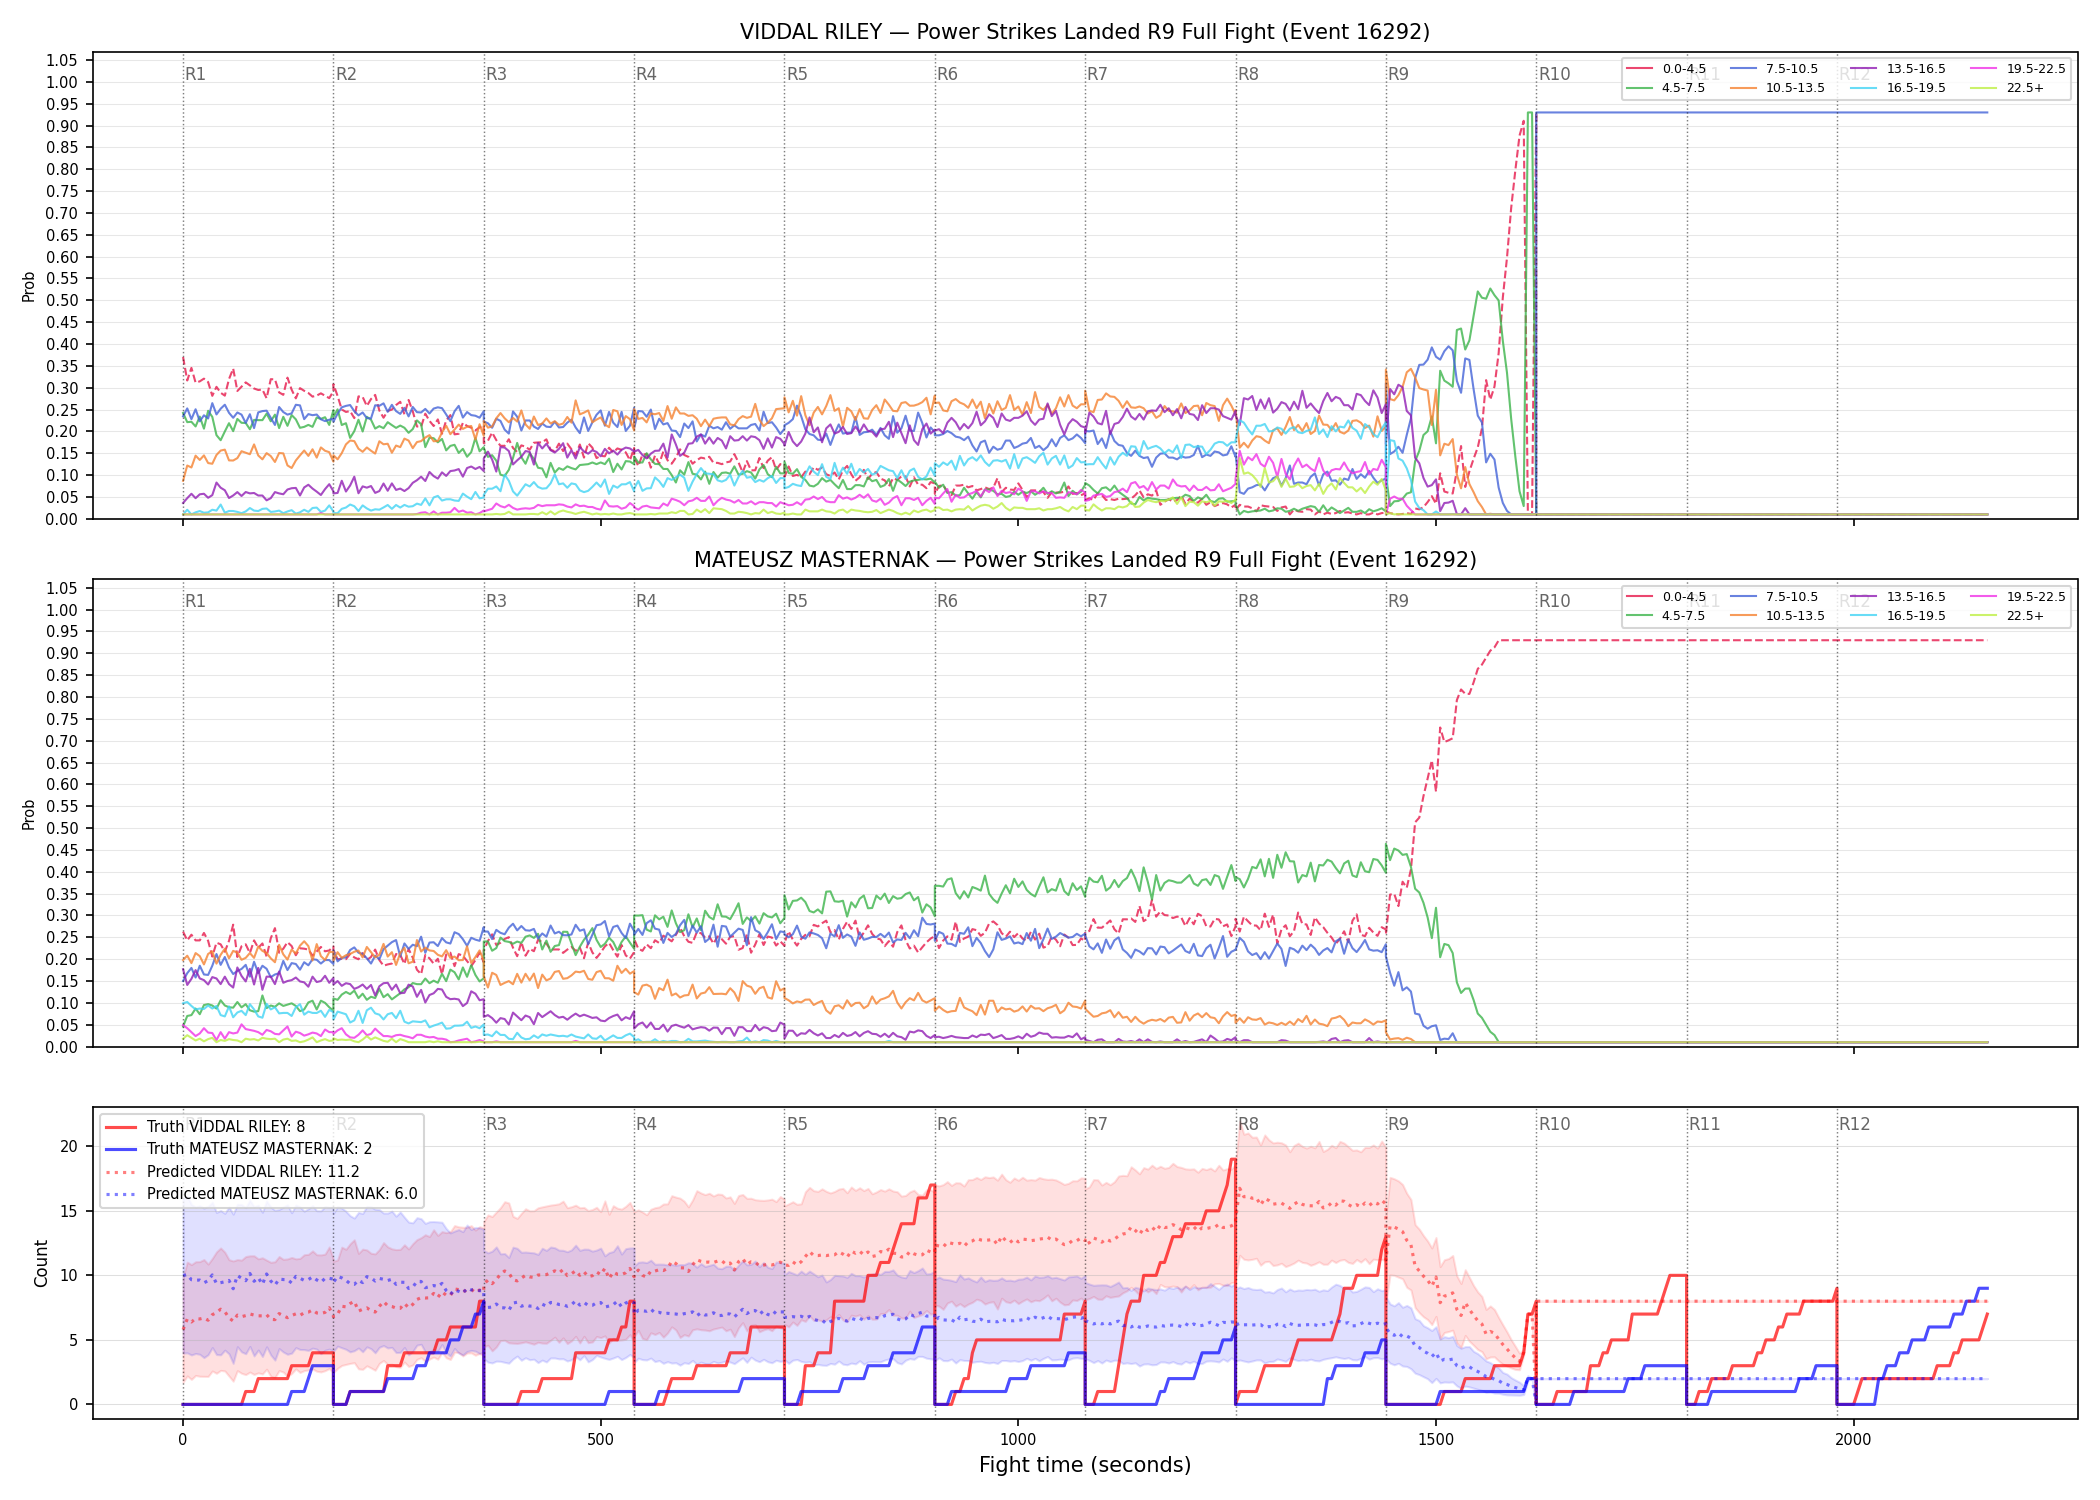Click the 0.0-4.5 legend entry in middle chart
The image size is (2100, 1500).
(x=1666, y=597)
